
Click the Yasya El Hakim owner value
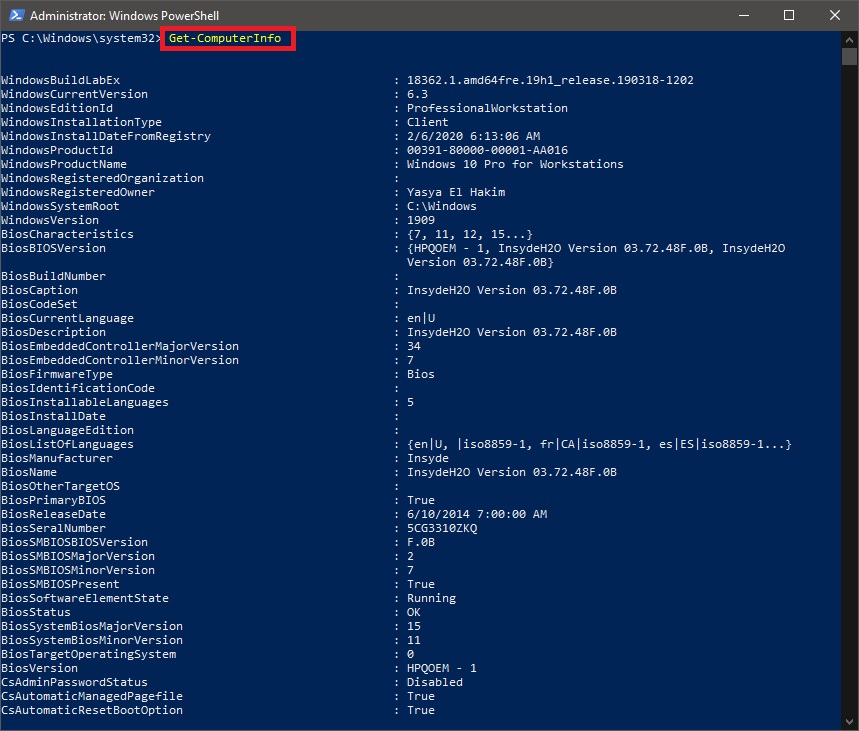tap(456, 192)
